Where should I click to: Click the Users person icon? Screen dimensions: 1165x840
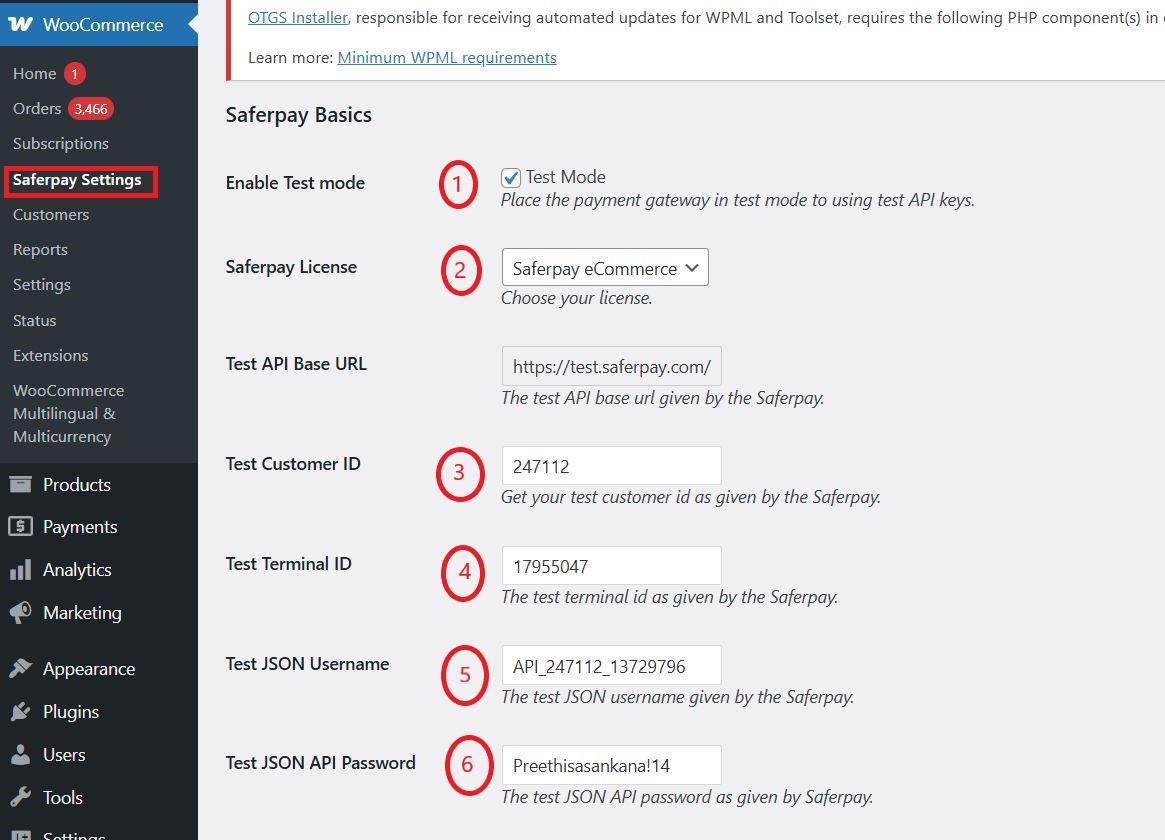[x=20, y=755]
